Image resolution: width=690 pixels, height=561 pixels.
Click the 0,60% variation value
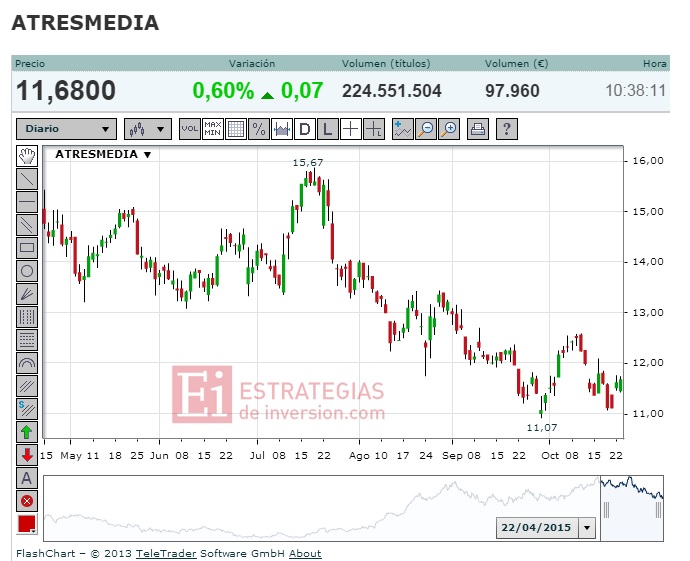coord(223,91)
